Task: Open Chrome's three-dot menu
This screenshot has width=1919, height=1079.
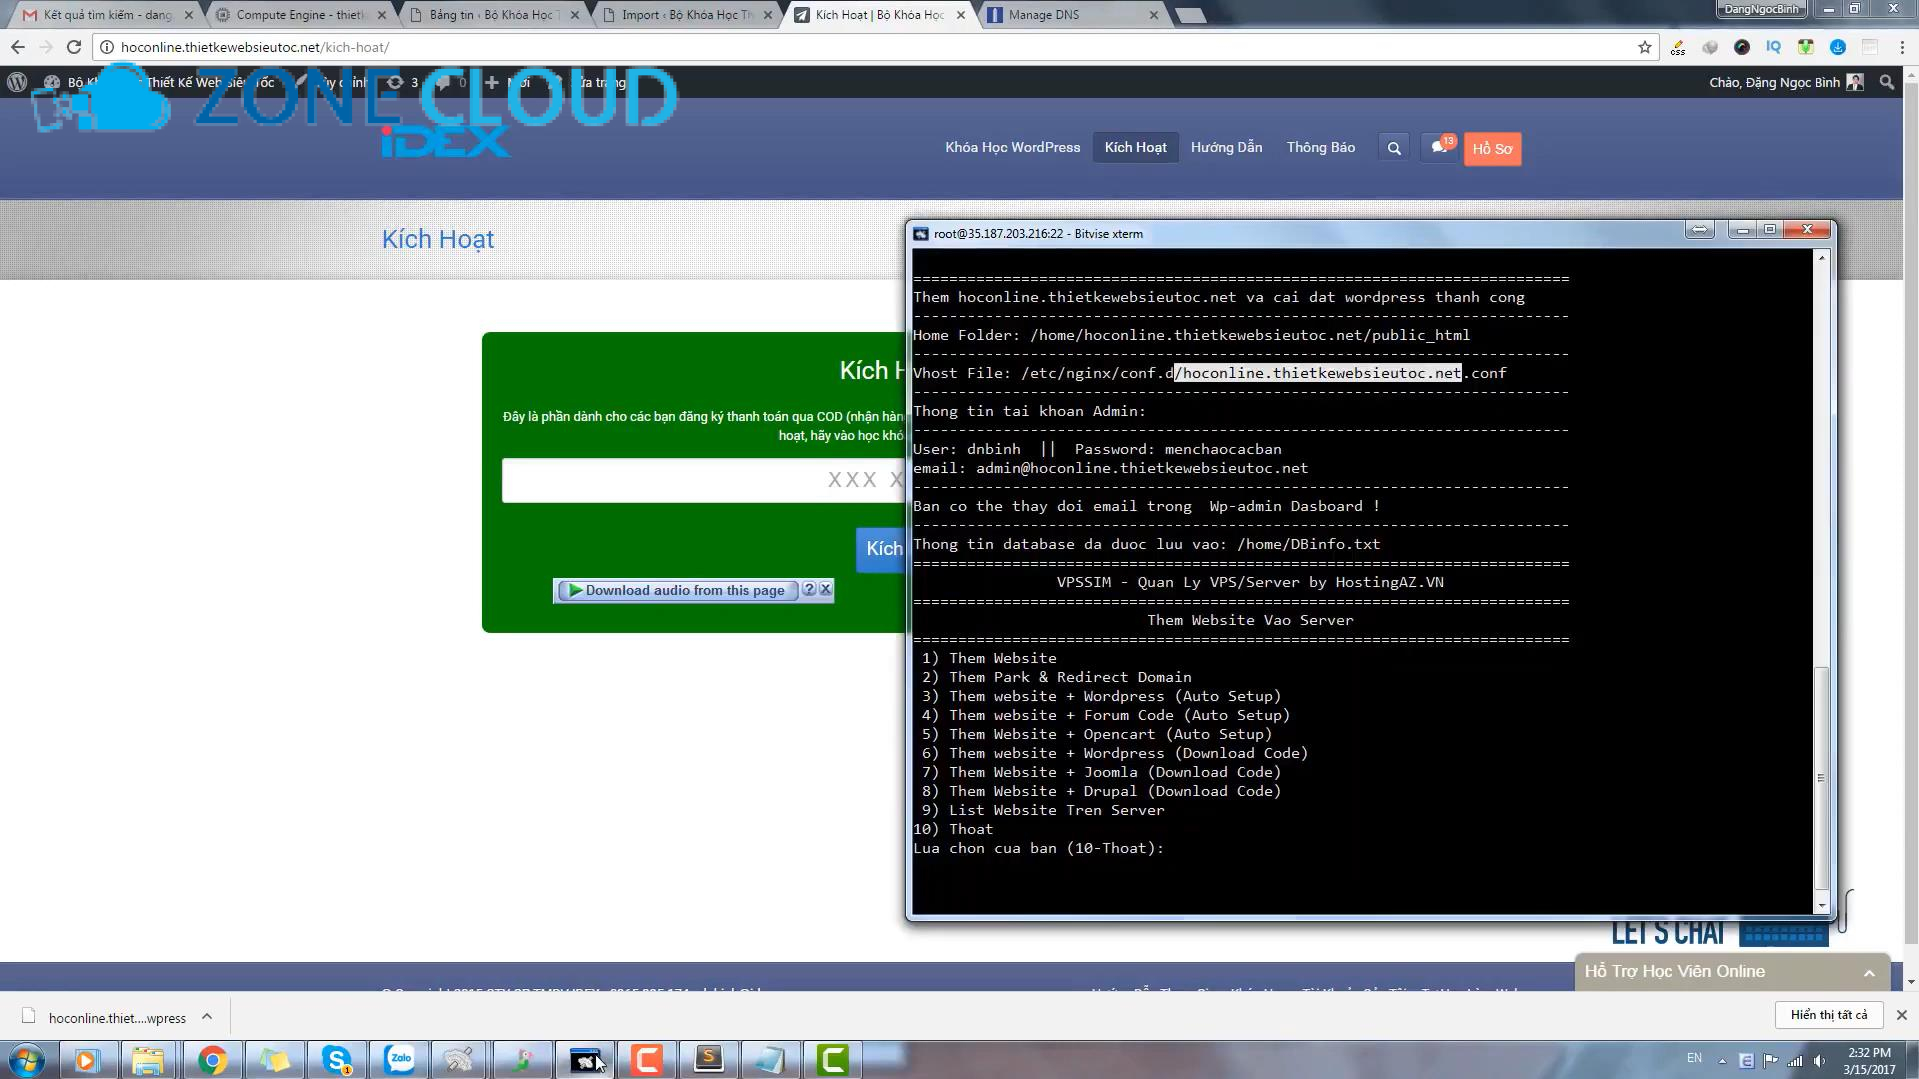Action: [1901, 47]
